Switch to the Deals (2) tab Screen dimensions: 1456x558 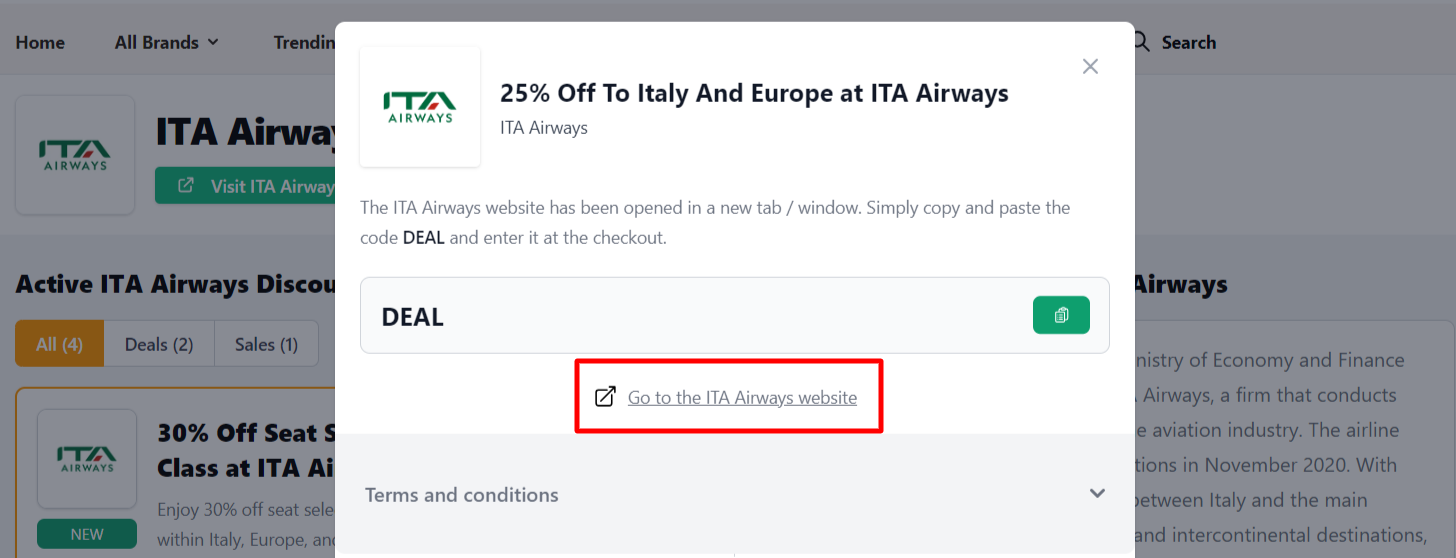point(159,344)
